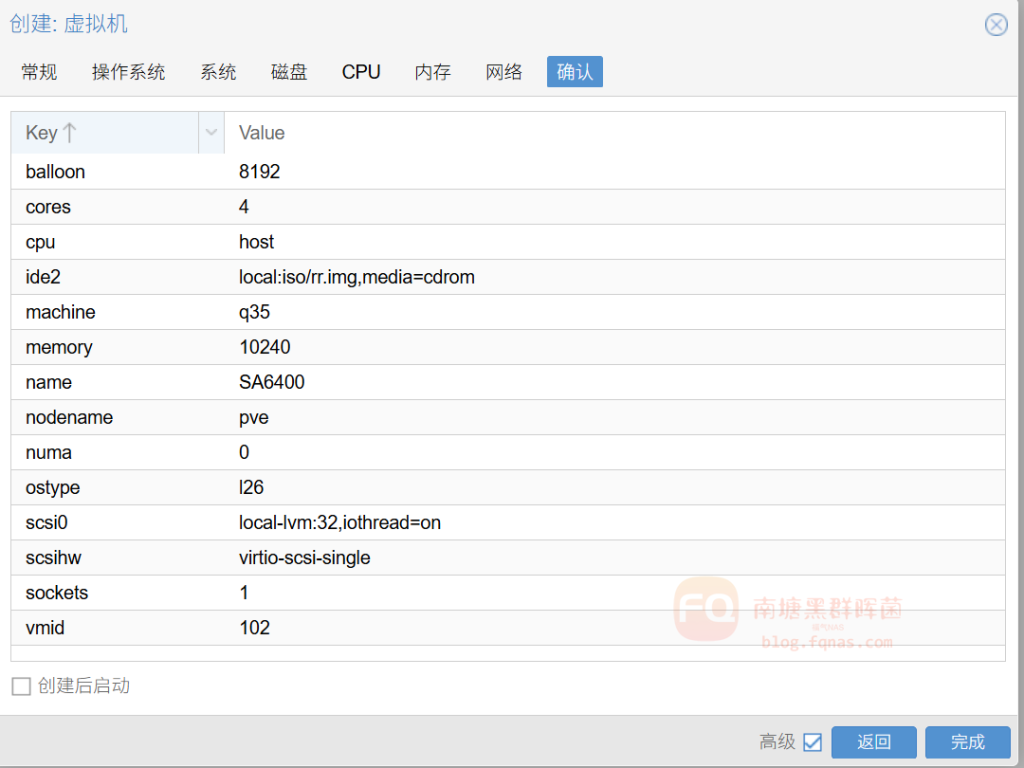The image size is (1024, 768).
Task: Click the 完成 finish button
Action: (x=967, y=742)
